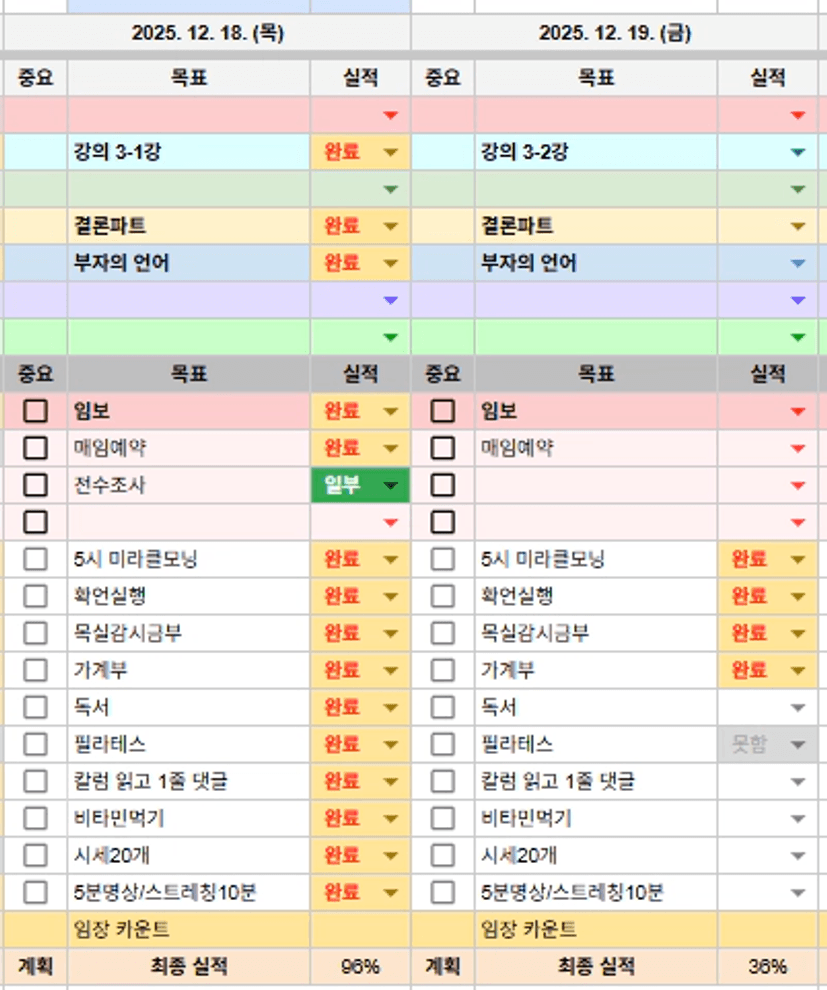The image size is (827, 990).
Task: Select the 36% final result cell
Action: click(x=767, y=967)
